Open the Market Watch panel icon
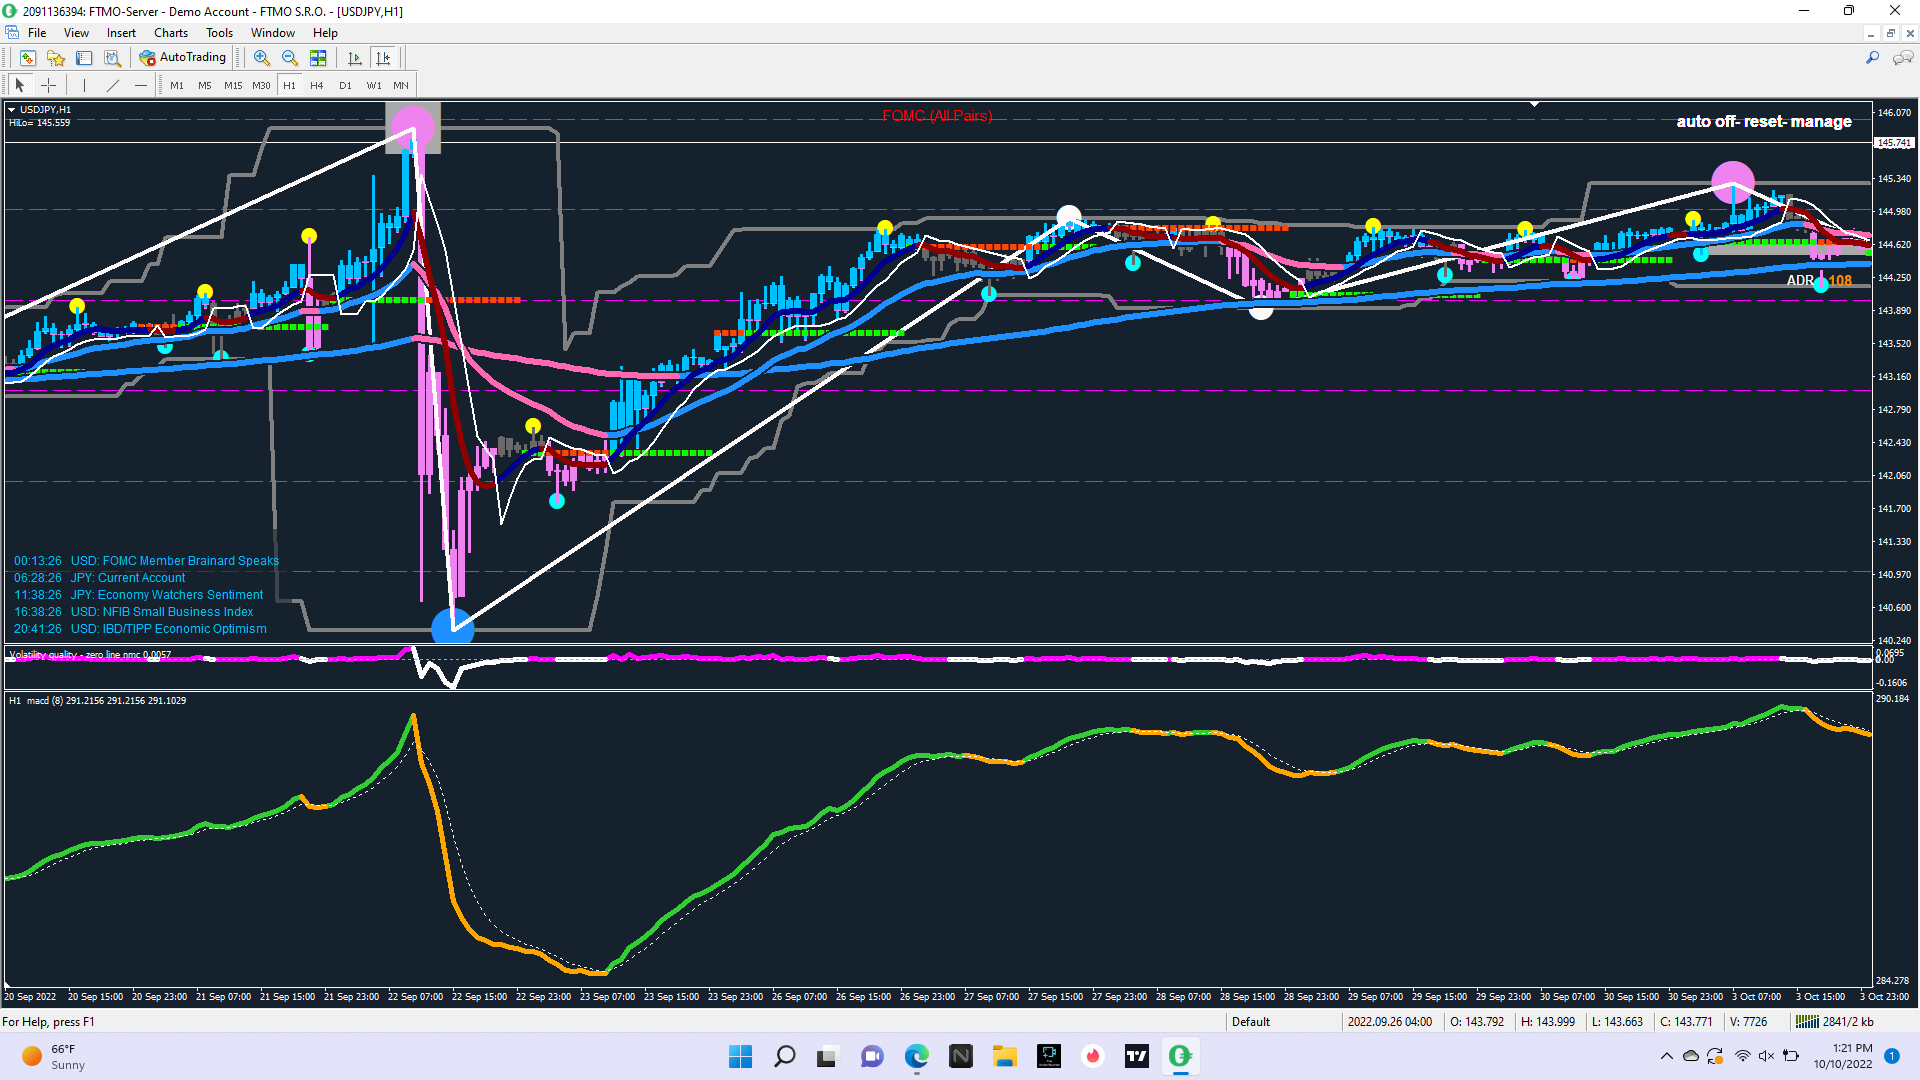This screenshot has height=1080, width=1920. point(28,58)
